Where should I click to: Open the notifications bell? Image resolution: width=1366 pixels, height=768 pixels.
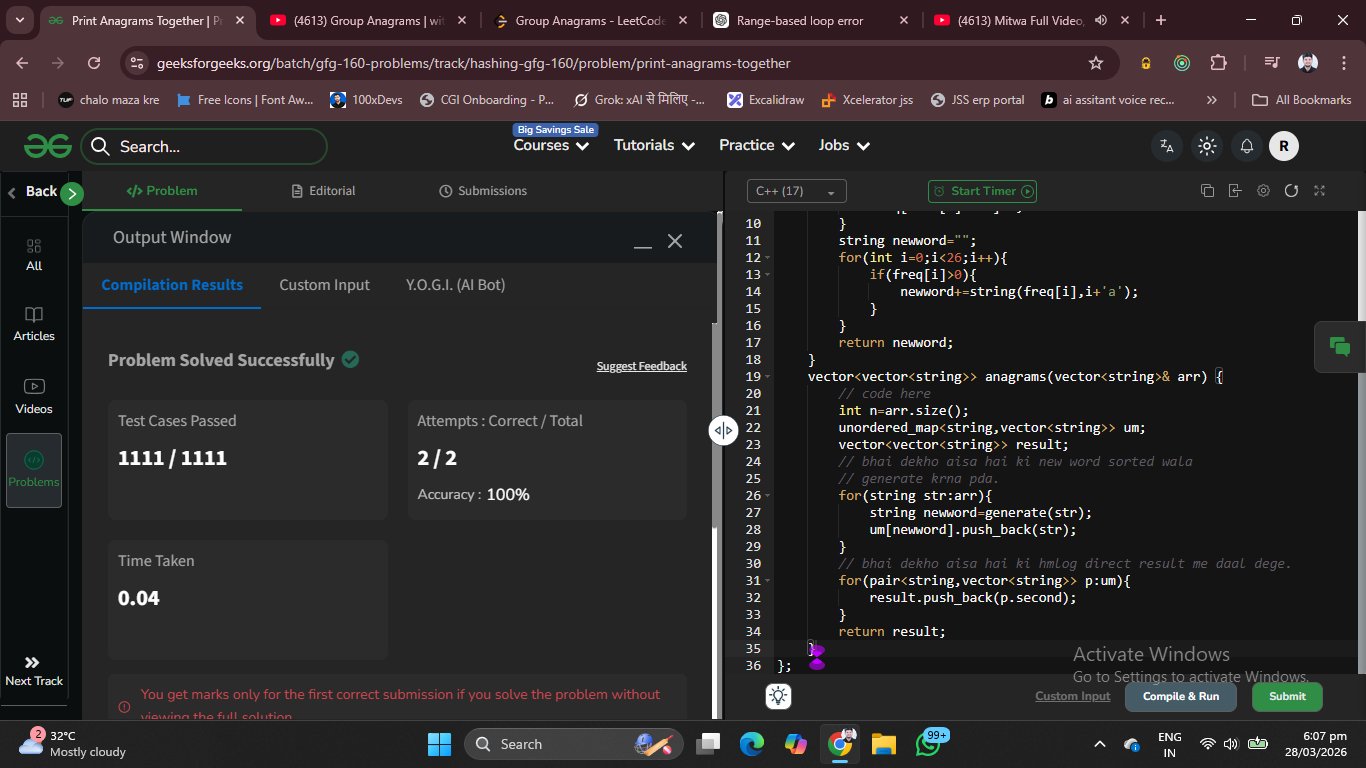click(x=1246, y=146)
